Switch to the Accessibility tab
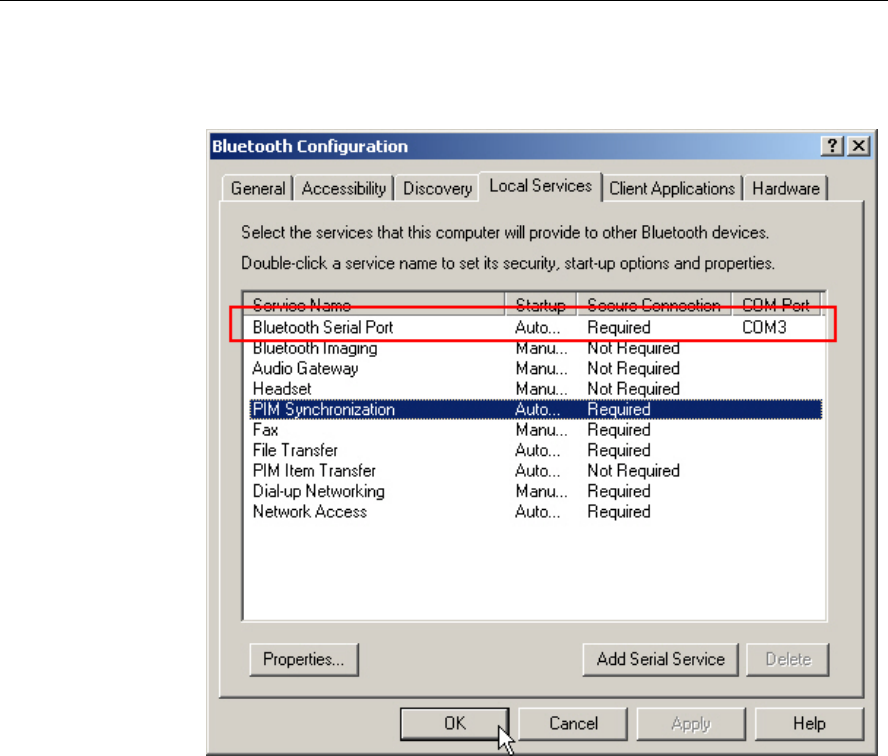Viewport: 888px width, 756px height. [x=344, y=189]
